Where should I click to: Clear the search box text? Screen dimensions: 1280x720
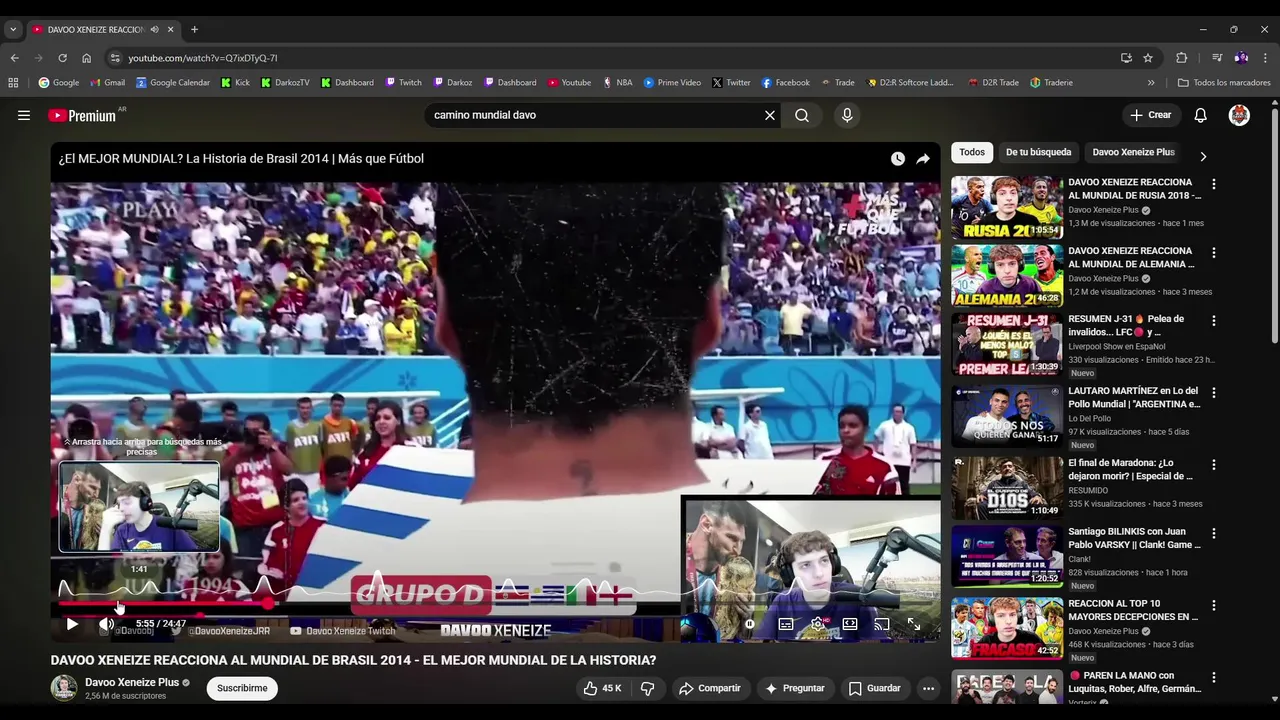click(x=770, y=115)
